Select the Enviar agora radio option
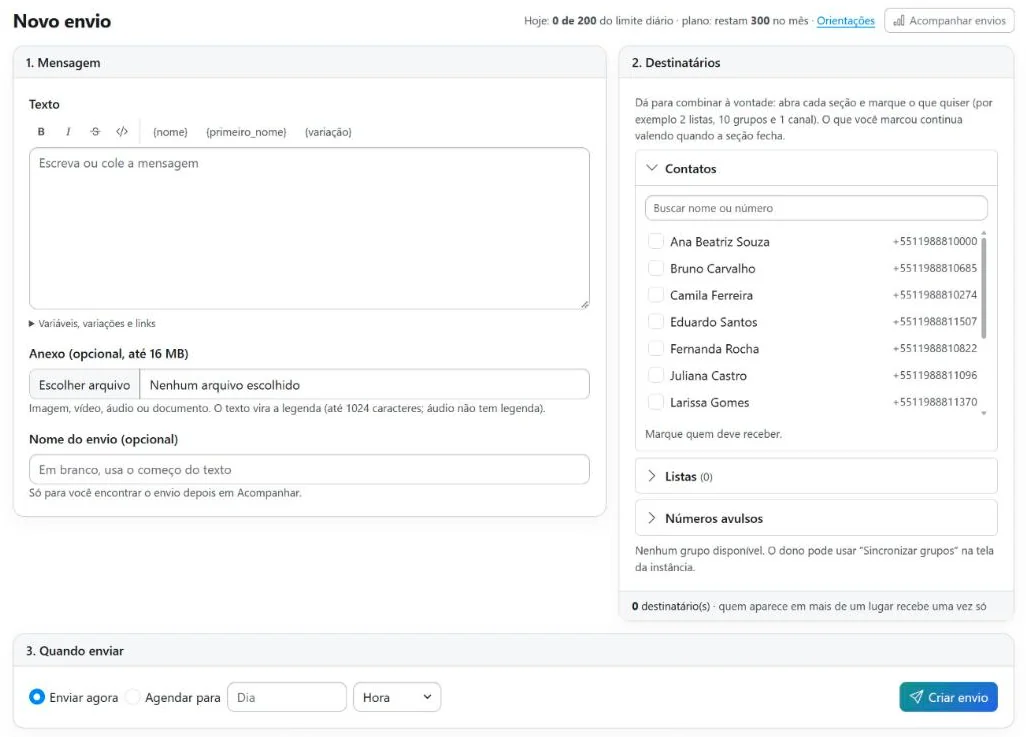 37,696
